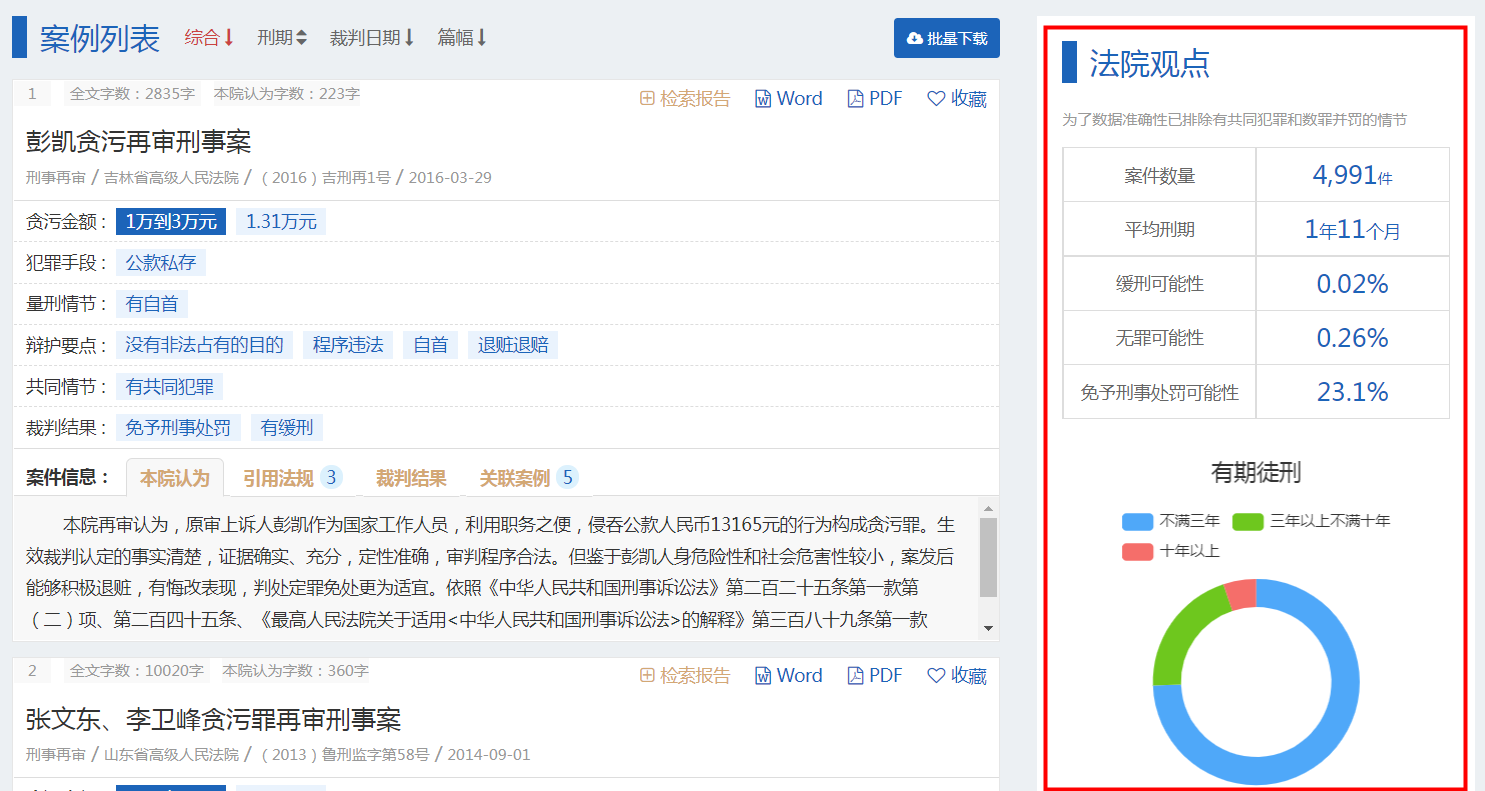
Task: Open 检索报告 for the first case
Action: point(685,98)
